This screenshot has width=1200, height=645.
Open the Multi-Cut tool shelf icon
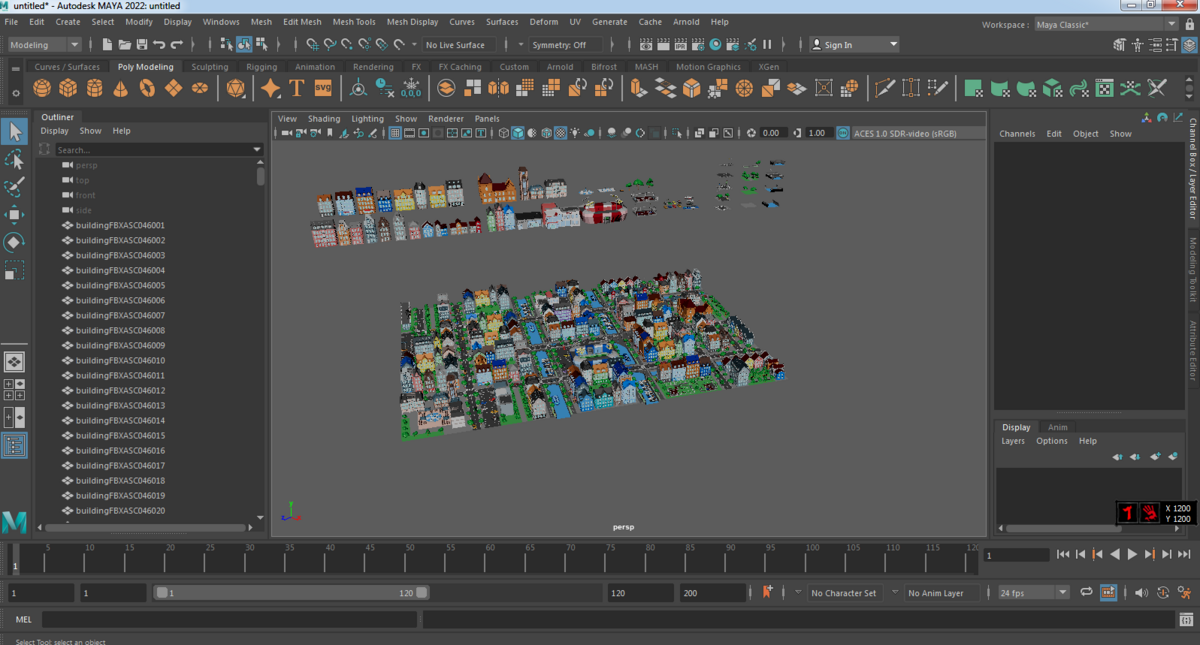[x=885, y=89]
